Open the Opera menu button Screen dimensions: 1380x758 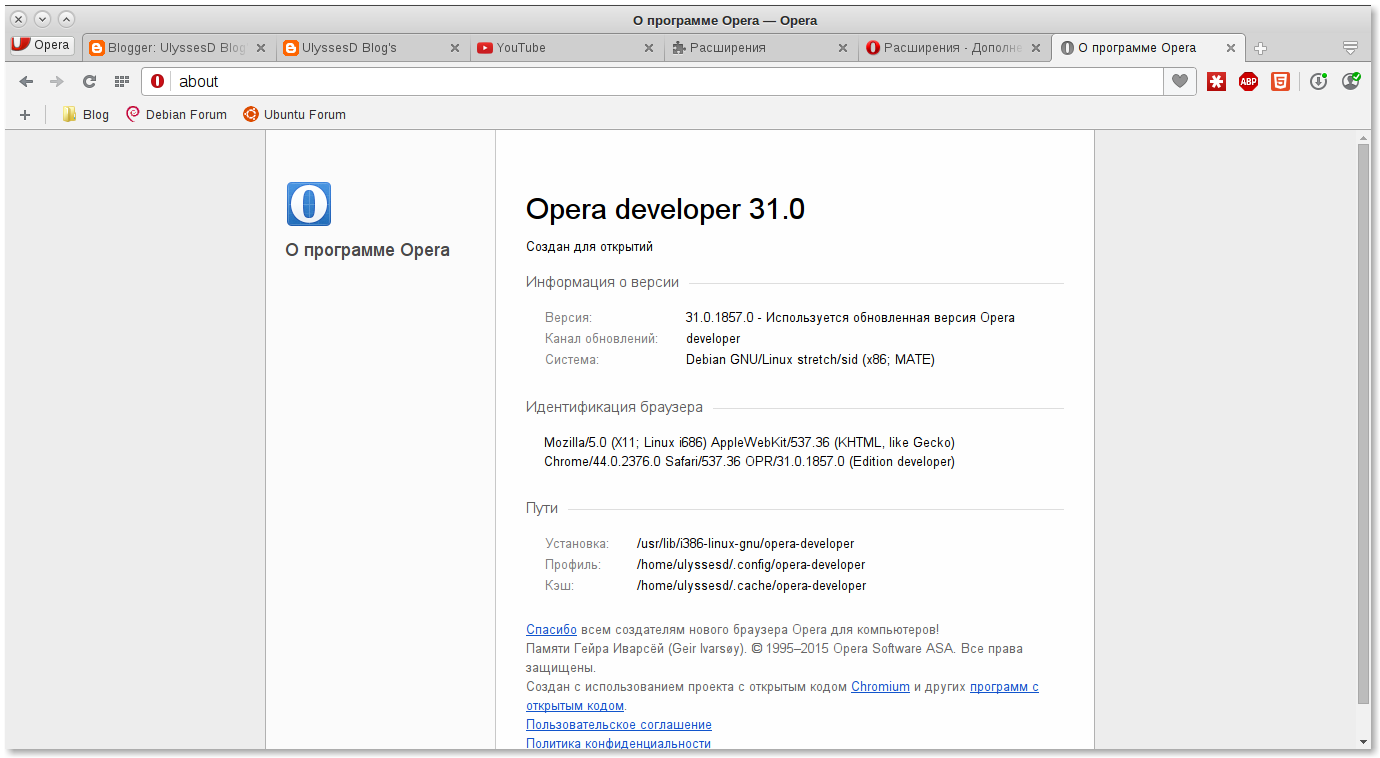pos(40,45)
